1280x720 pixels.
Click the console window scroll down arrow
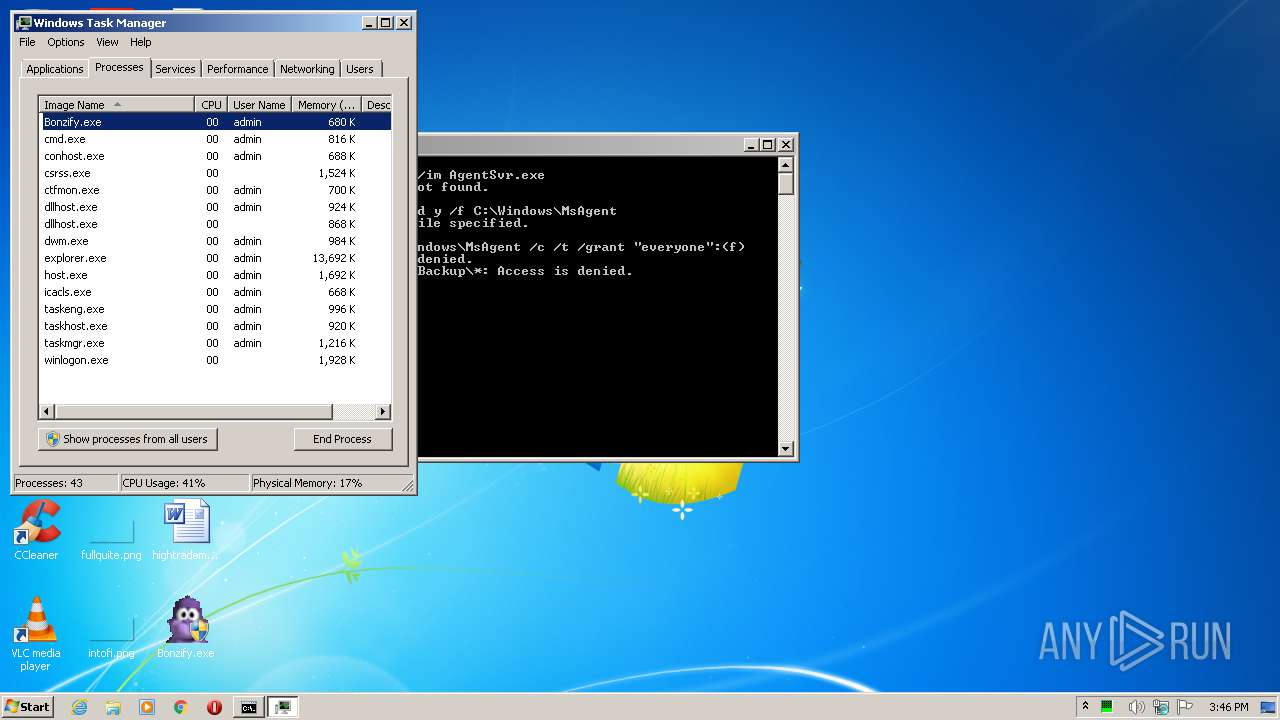[x=786, y=449]
